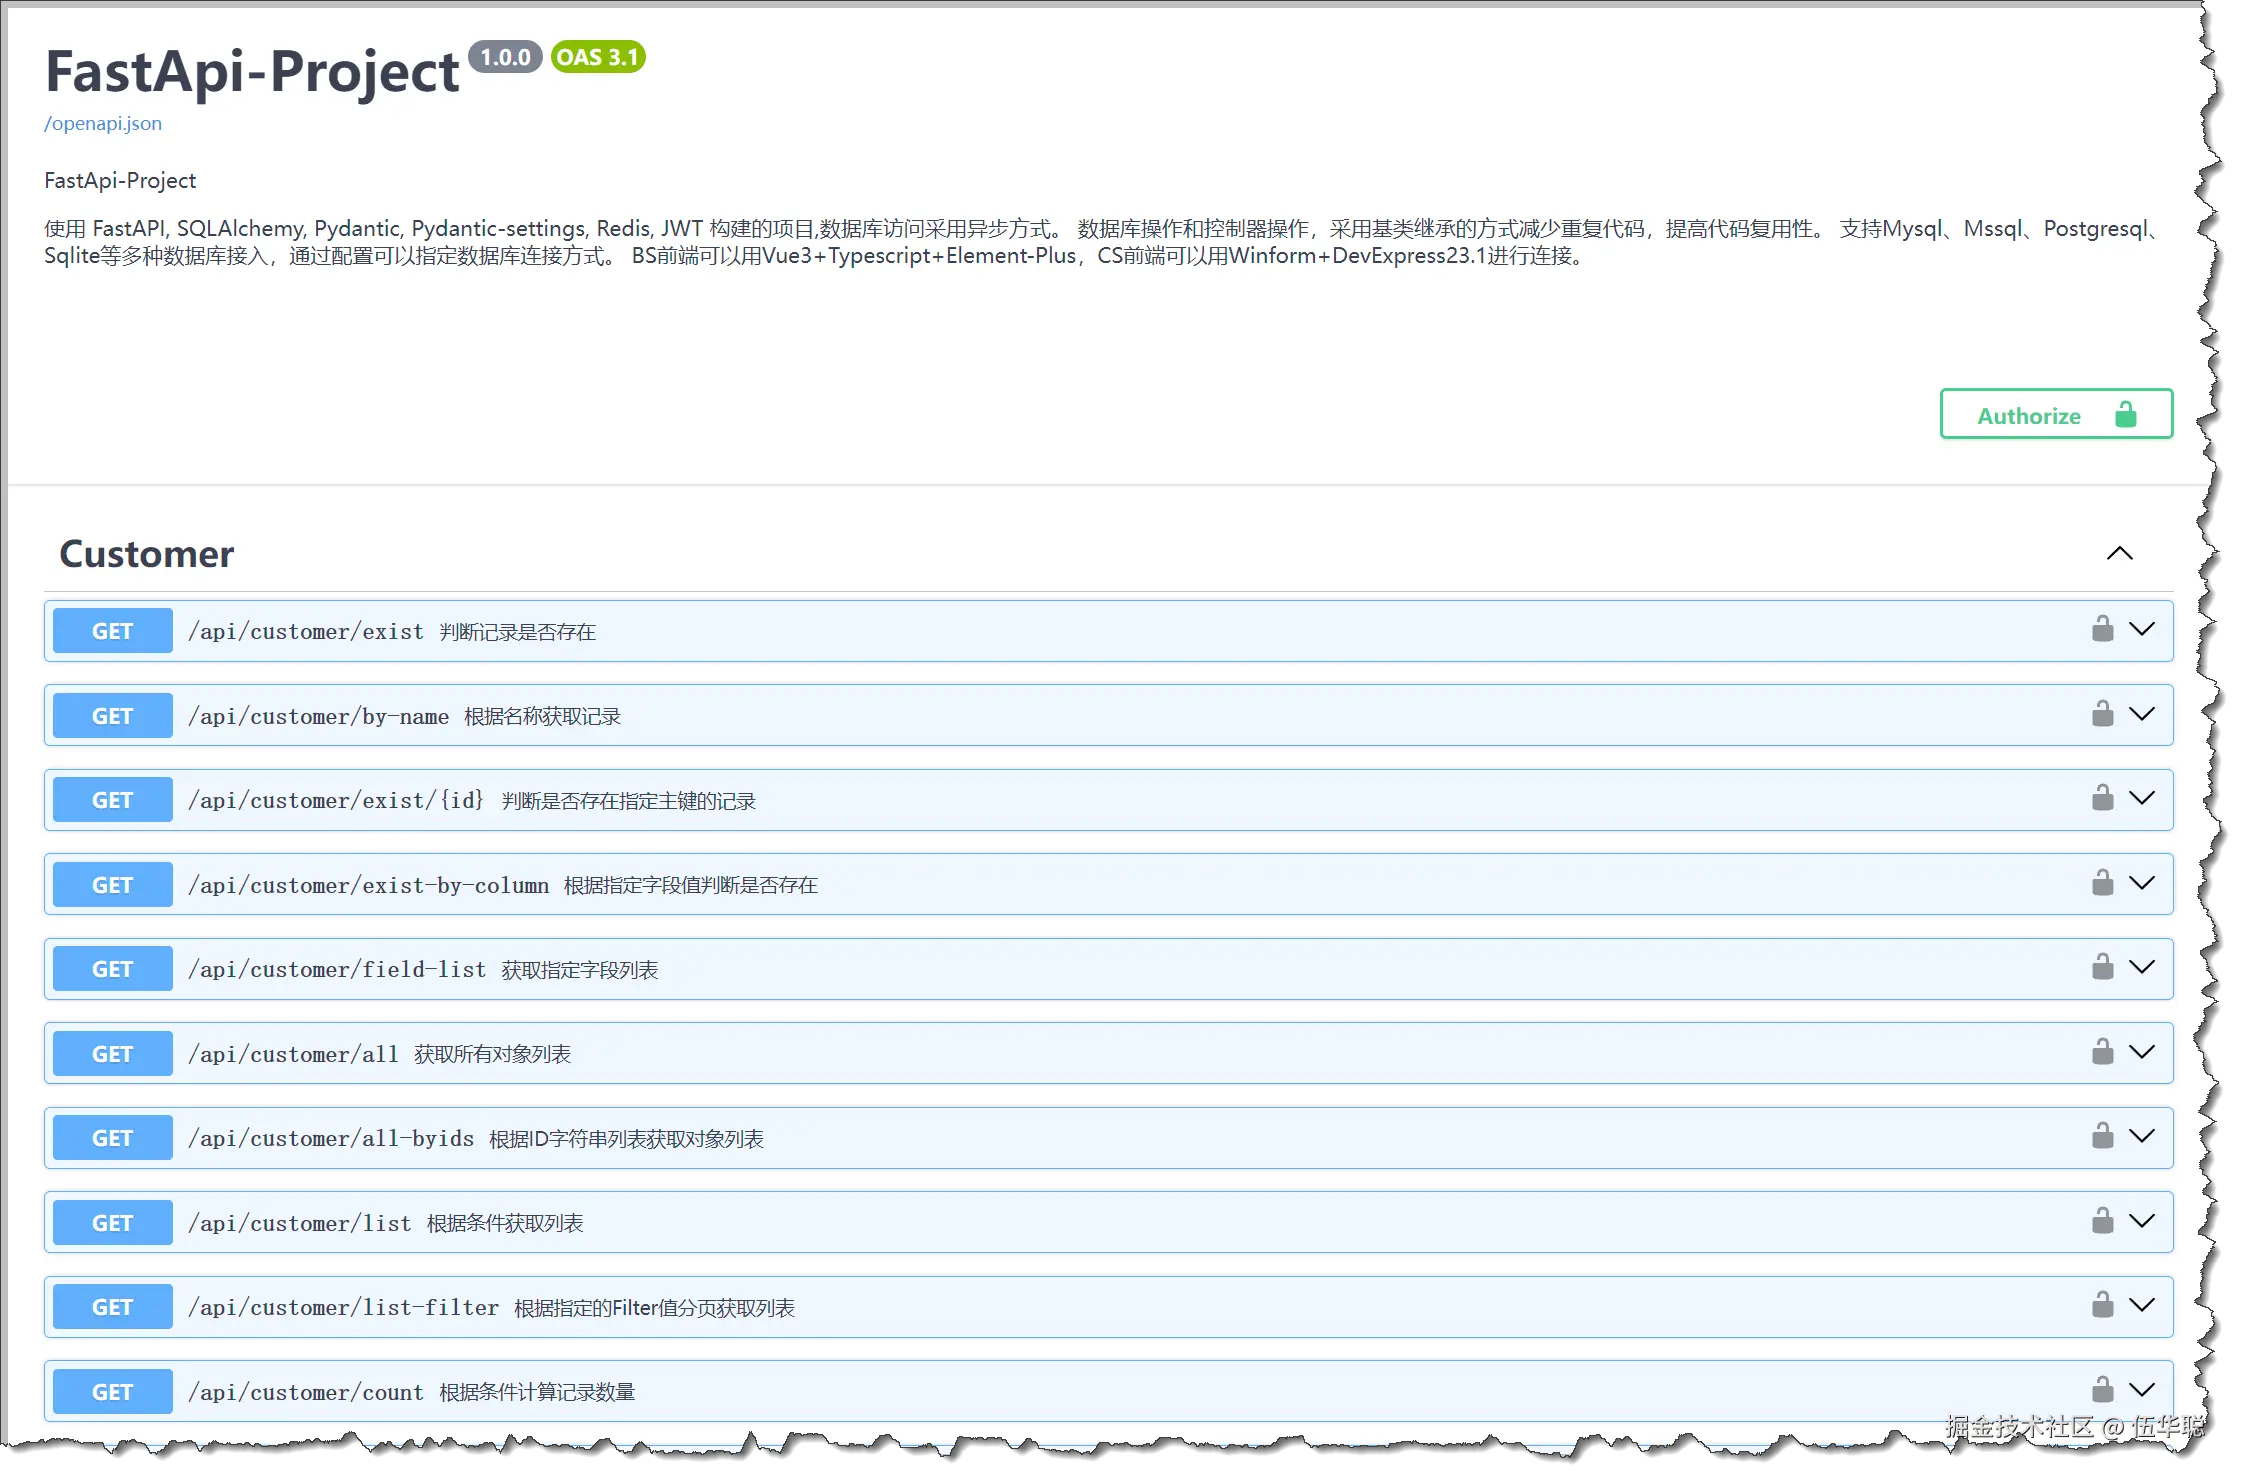Click GET badge of field-list endpoint
Viewport: 2242px width, 1477px height.
(x=112, y=969)
